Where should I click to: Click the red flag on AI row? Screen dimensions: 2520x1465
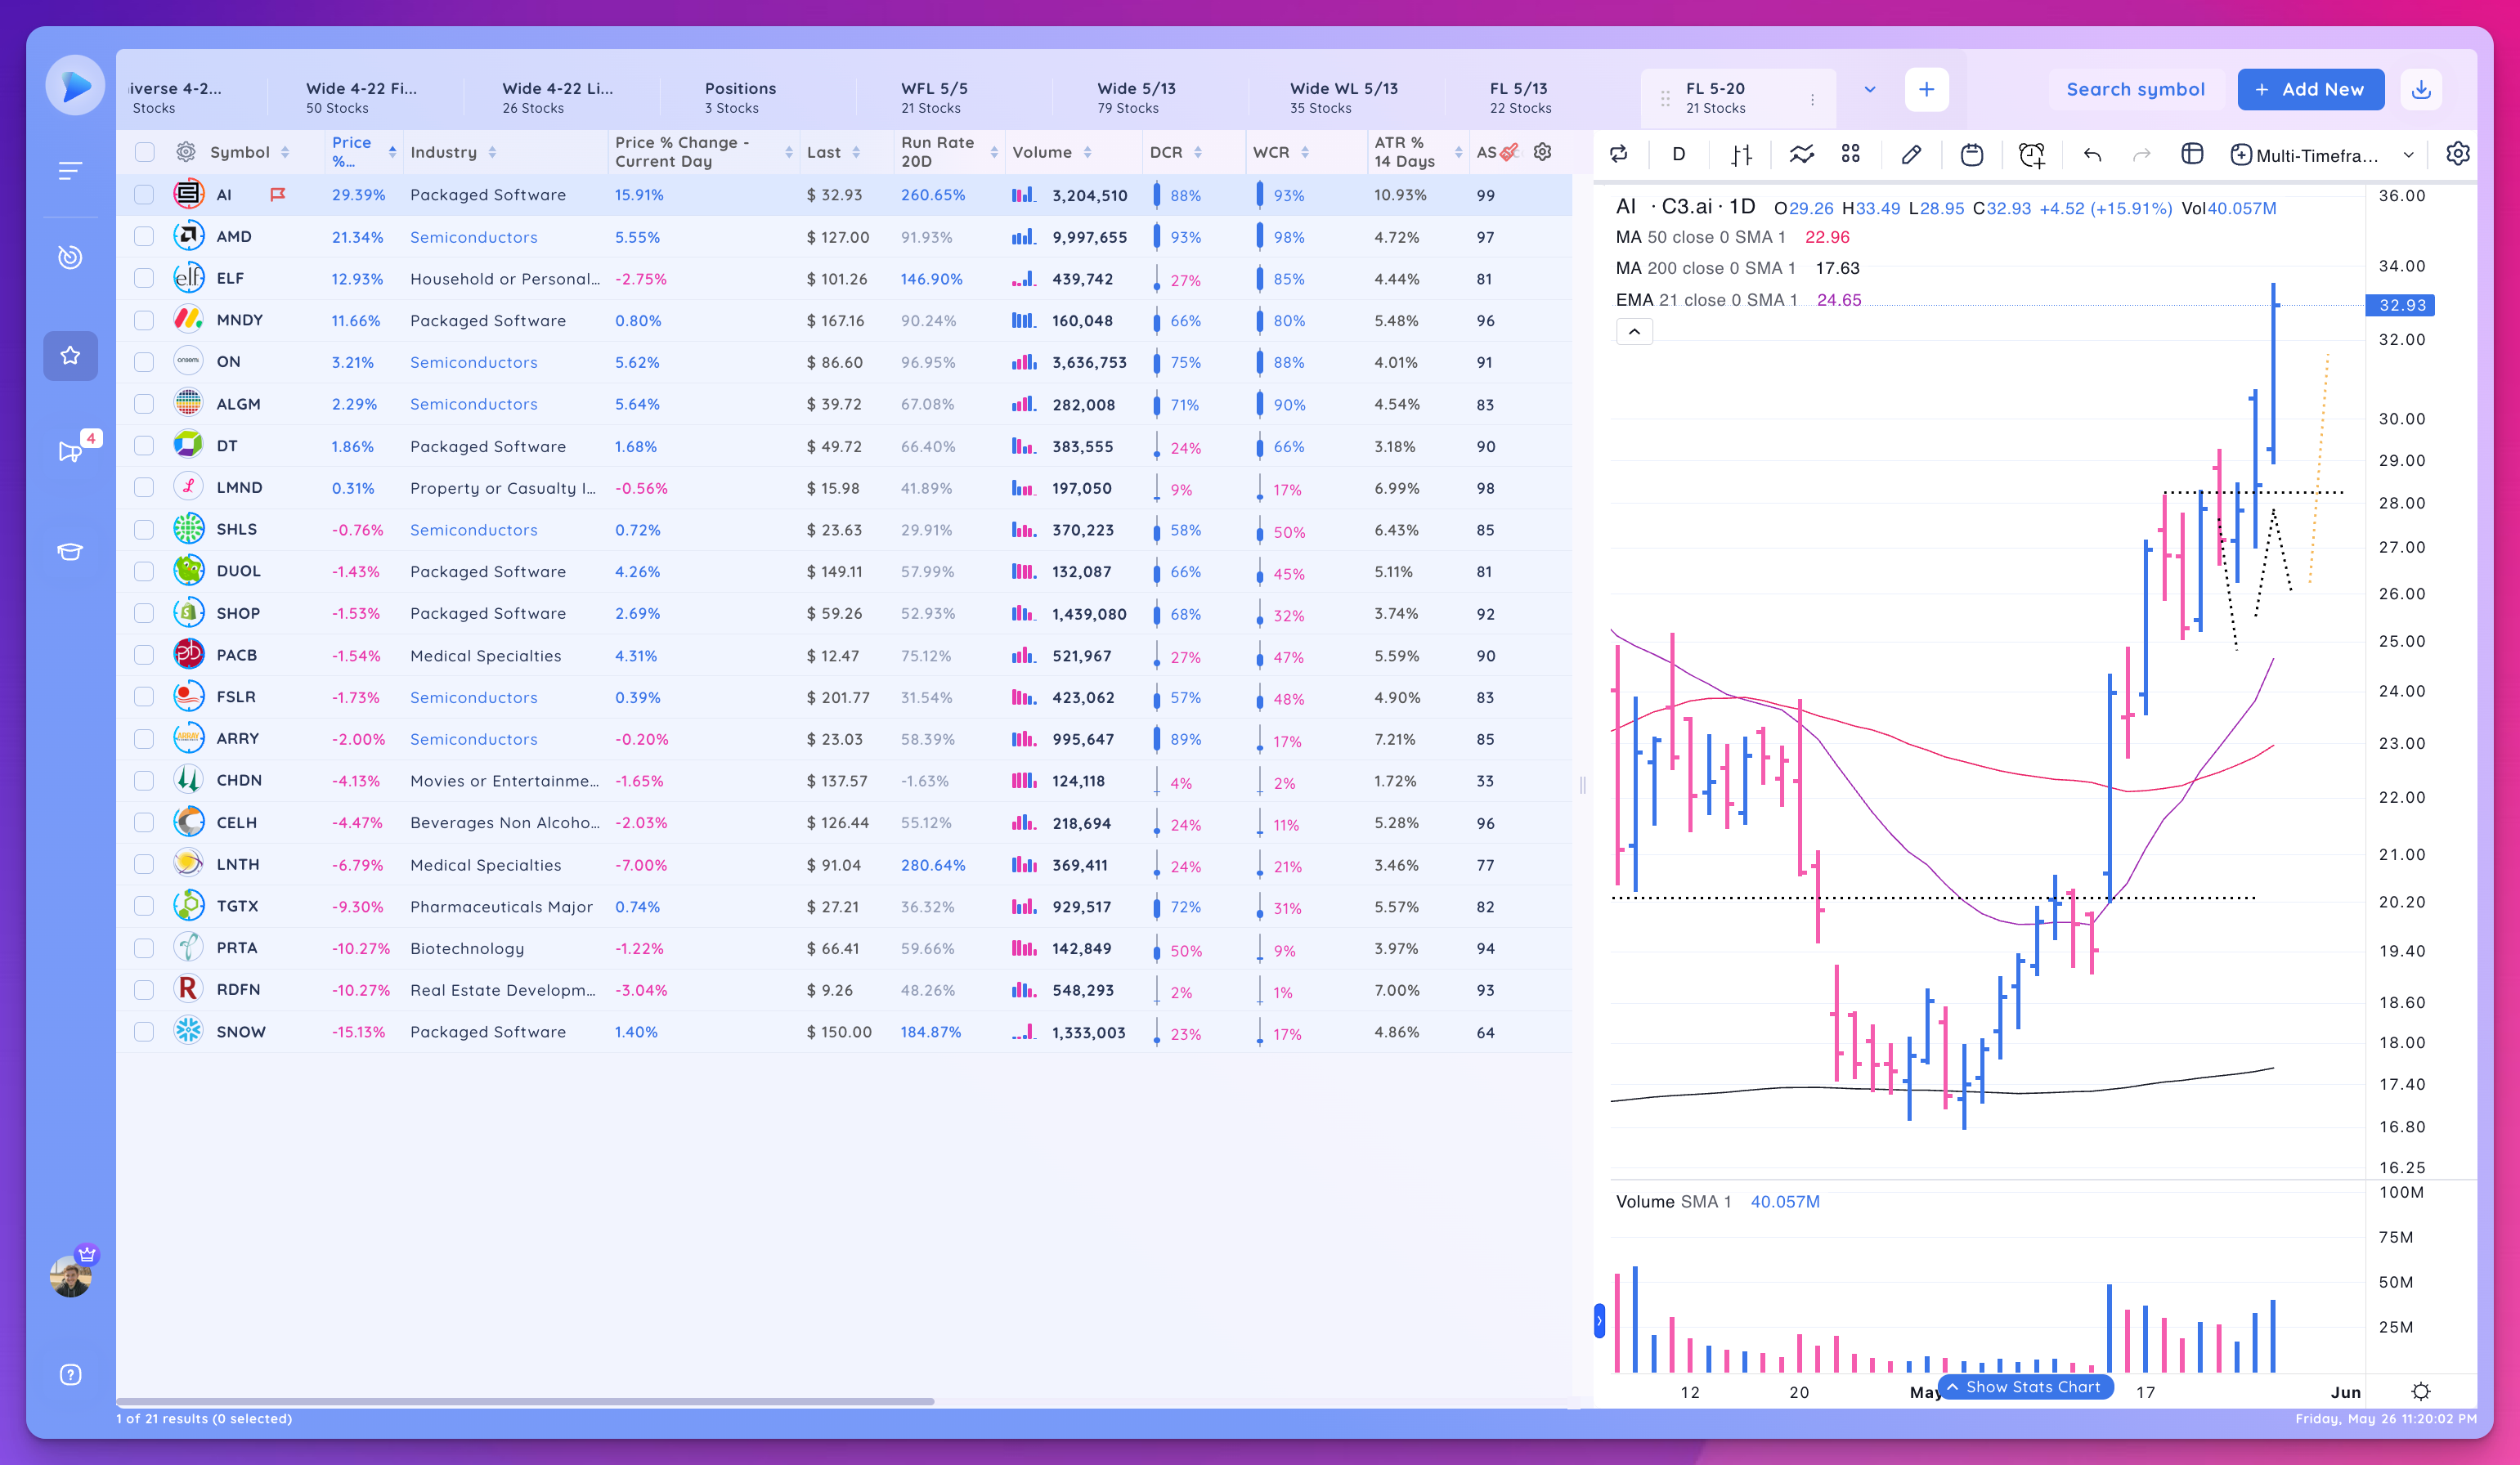pos(278,195)
